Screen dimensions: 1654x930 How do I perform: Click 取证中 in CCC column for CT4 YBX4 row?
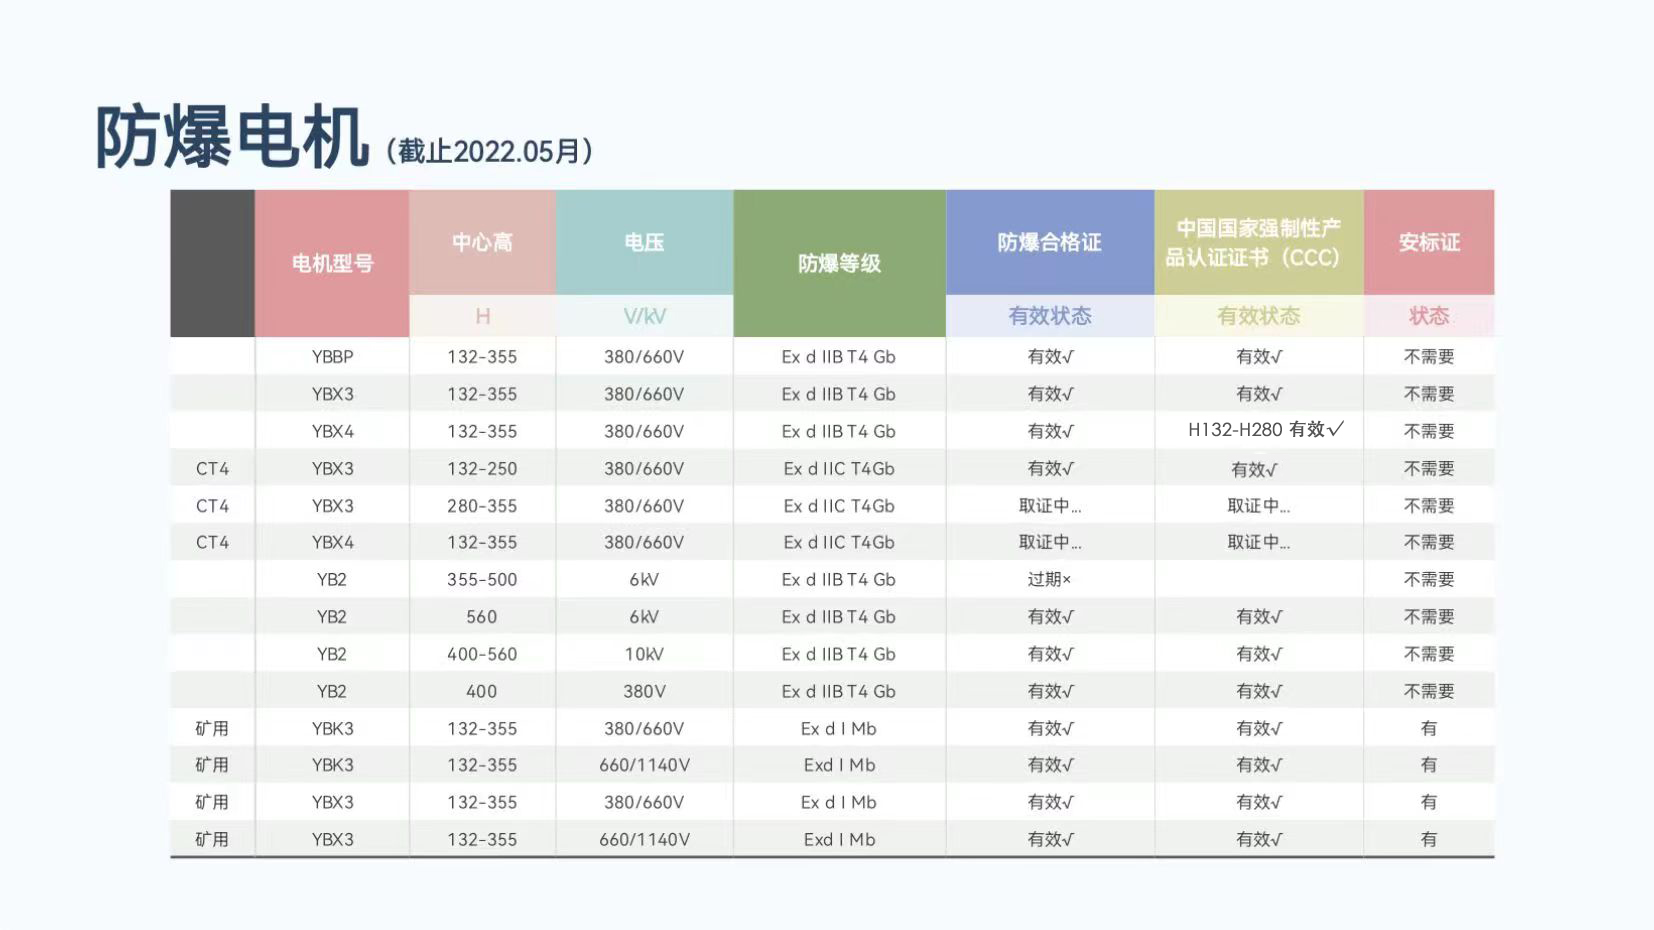click(x=1258, y=542)
